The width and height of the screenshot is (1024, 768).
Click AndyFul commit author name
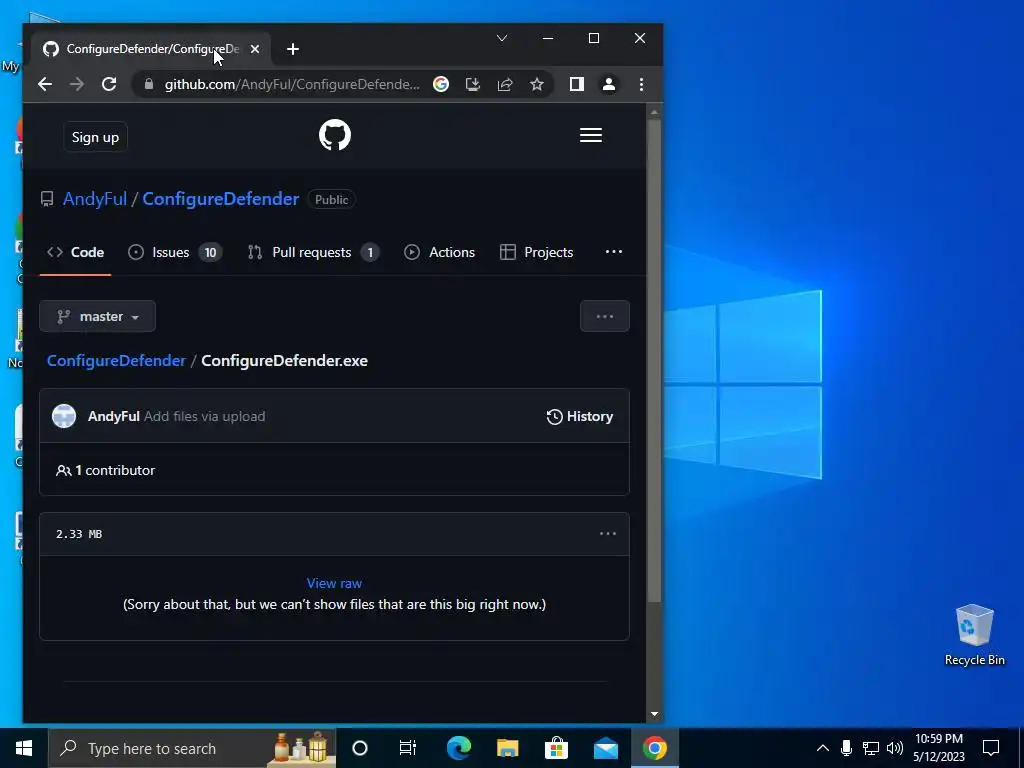[114, 416]
